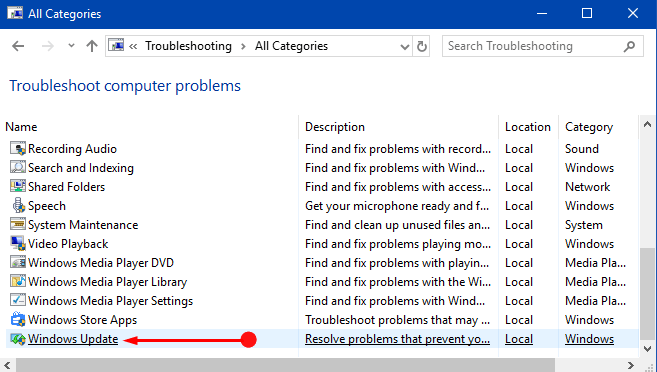Viewport: 657px width, 372px height.
Task: Go up one level with up arrow
Action: [x=92, y=46]
